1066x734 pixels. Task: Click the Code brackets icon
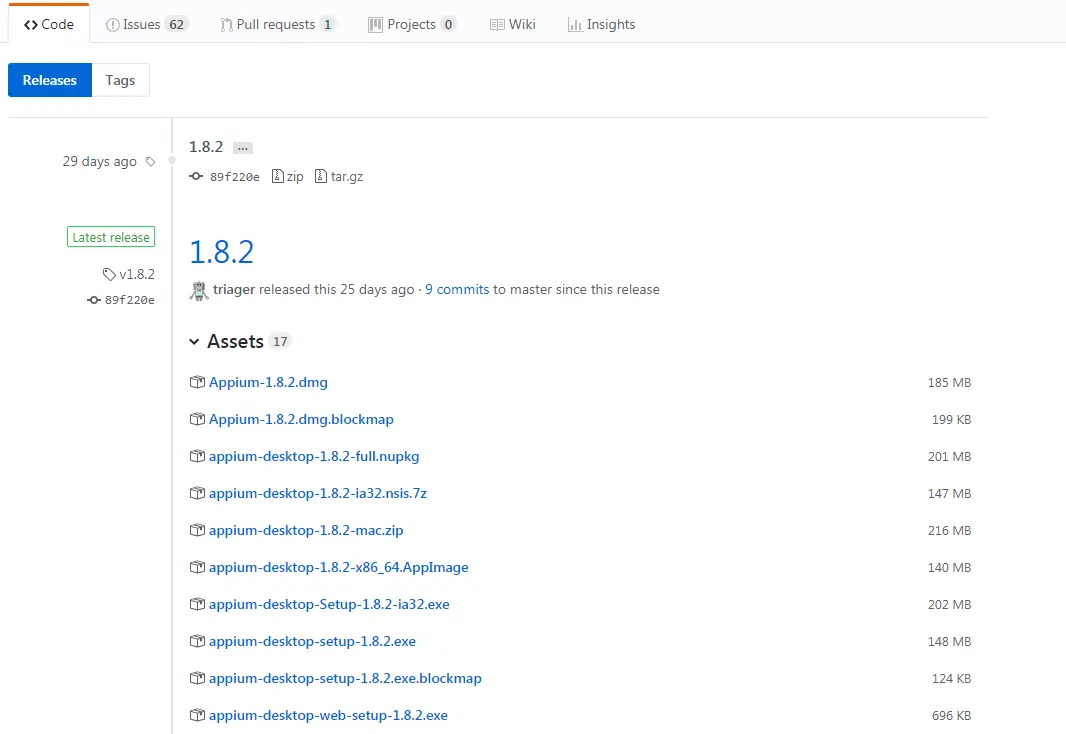[x=31, y=25]
